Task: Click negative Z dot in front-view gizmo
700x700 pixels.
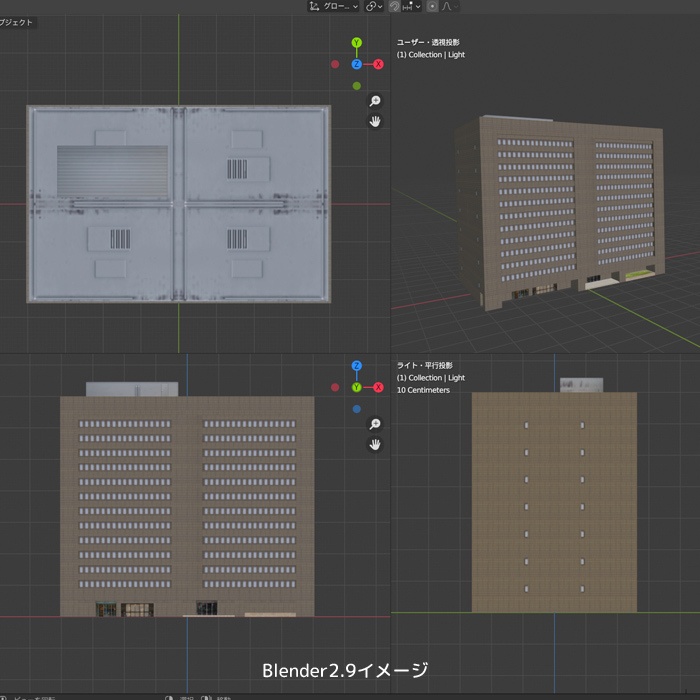Action: point(357,409)
